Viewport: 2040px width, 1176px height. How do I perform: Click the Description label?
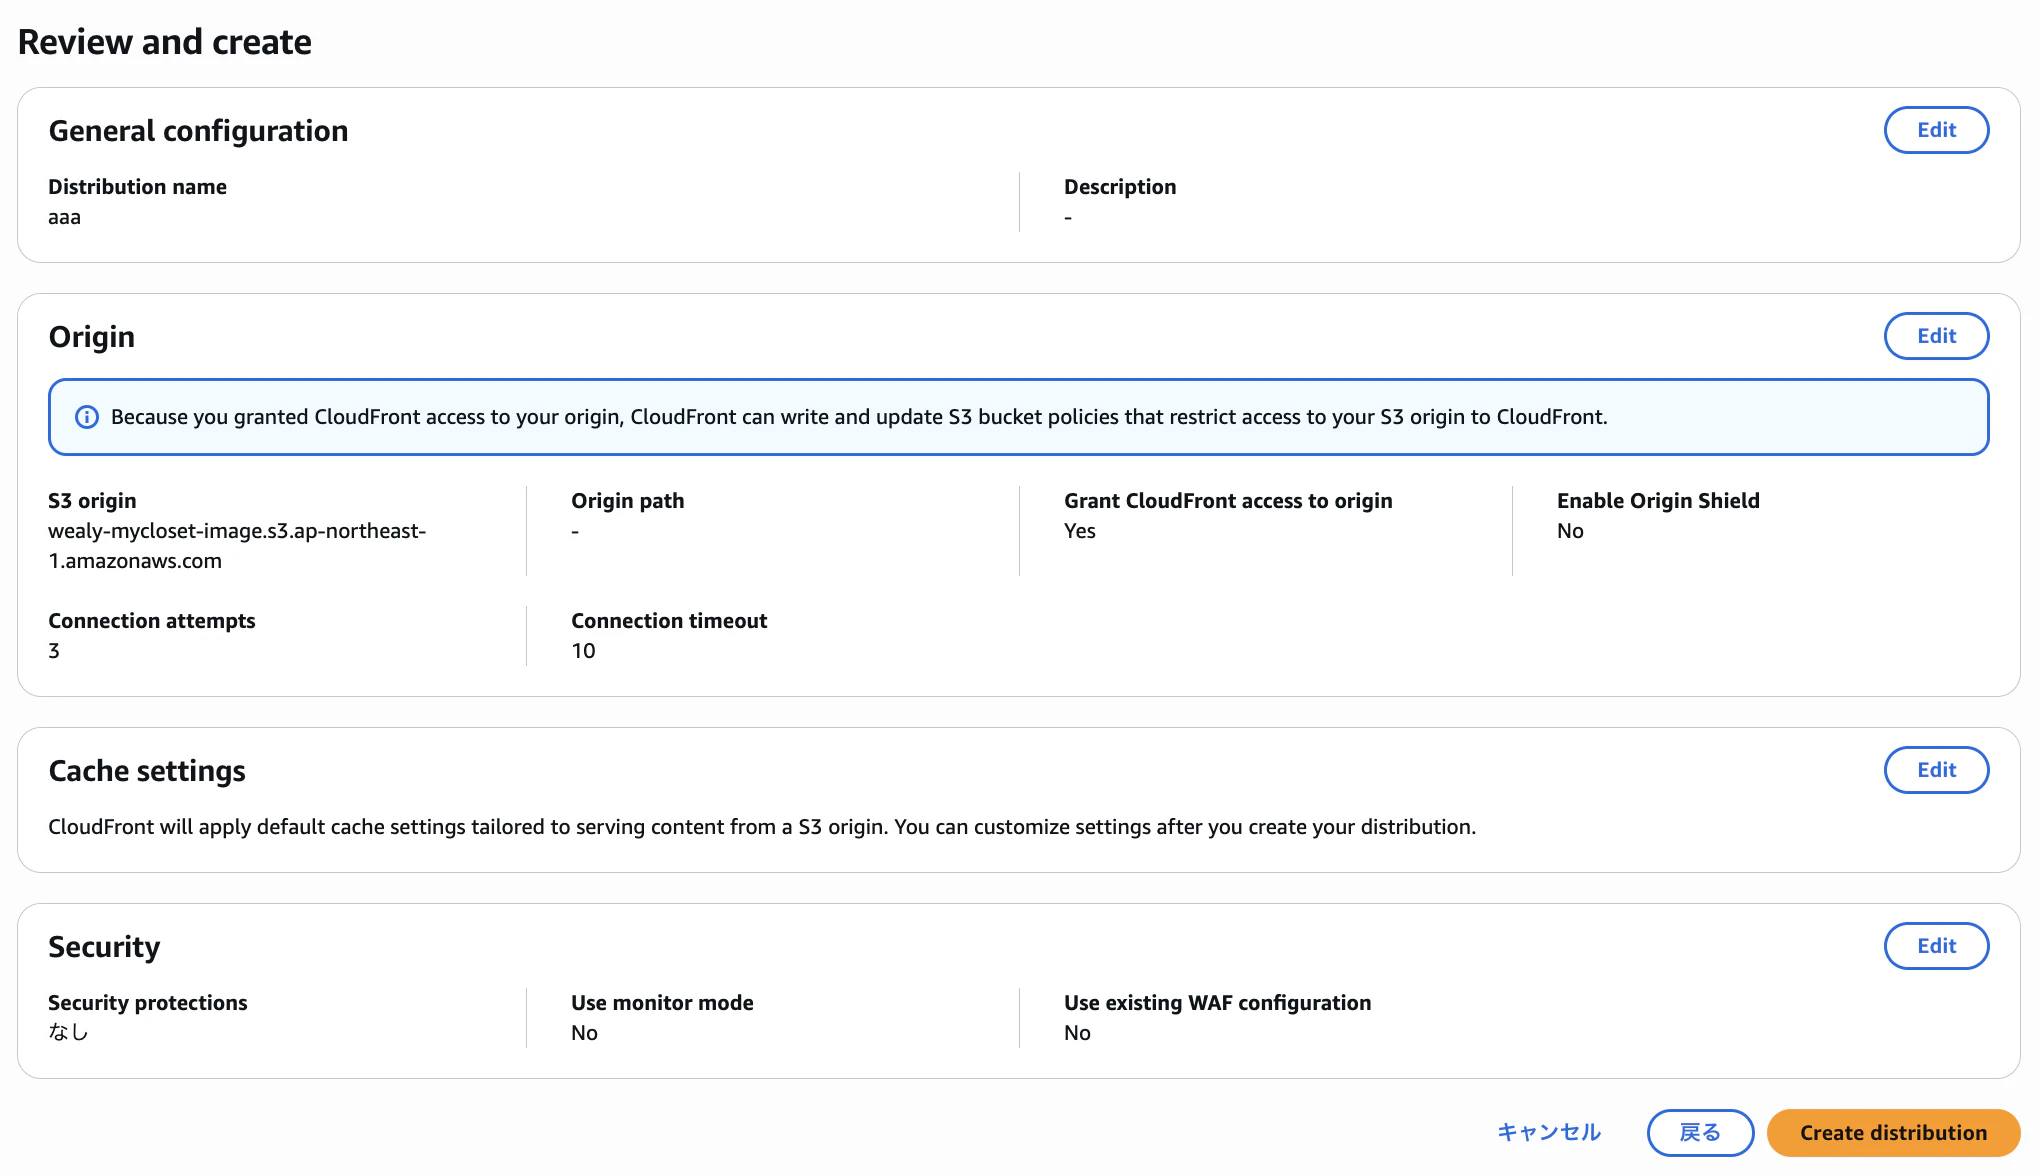pyautogui.click(x=1120, y=187)
